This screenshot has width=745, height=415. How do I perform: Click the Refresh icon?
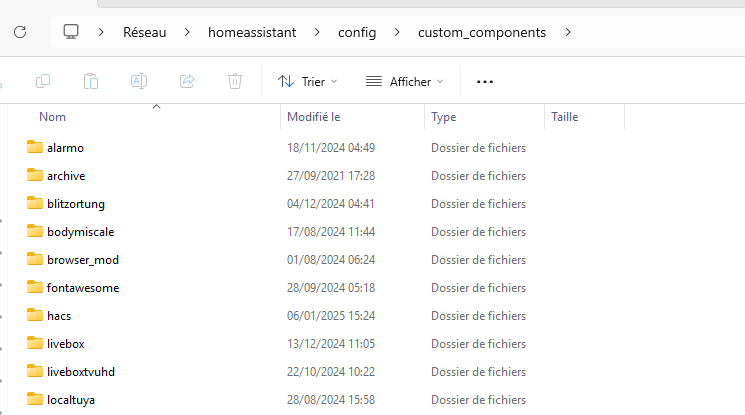pyautogui.click(x=20, y=32)
